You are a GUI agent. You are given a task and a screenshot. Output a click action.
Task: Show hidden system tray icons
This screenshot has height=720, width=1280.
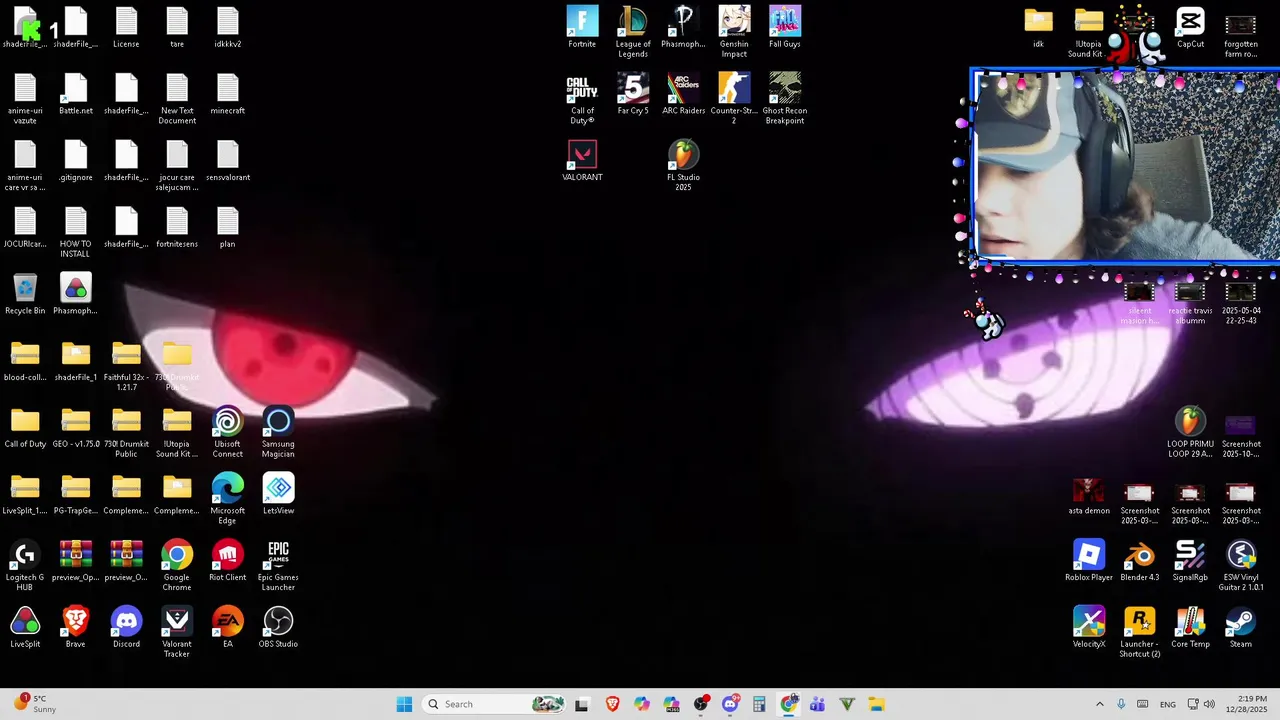[x=1100, y=704]
